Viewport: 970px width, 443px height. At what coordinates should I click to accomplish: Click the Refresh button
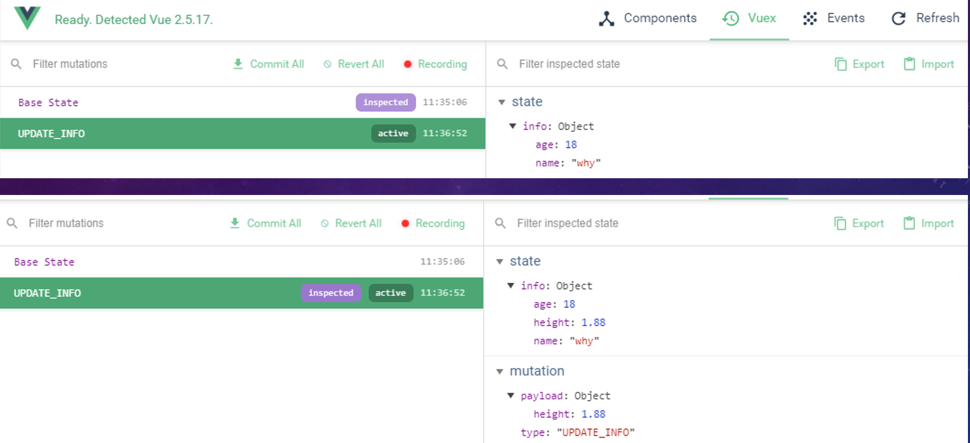(x=925, y=18)
